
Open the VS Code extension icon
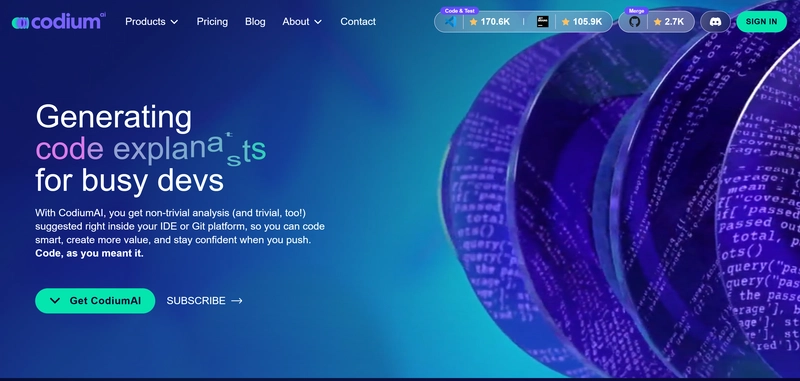tap(450, 21)
